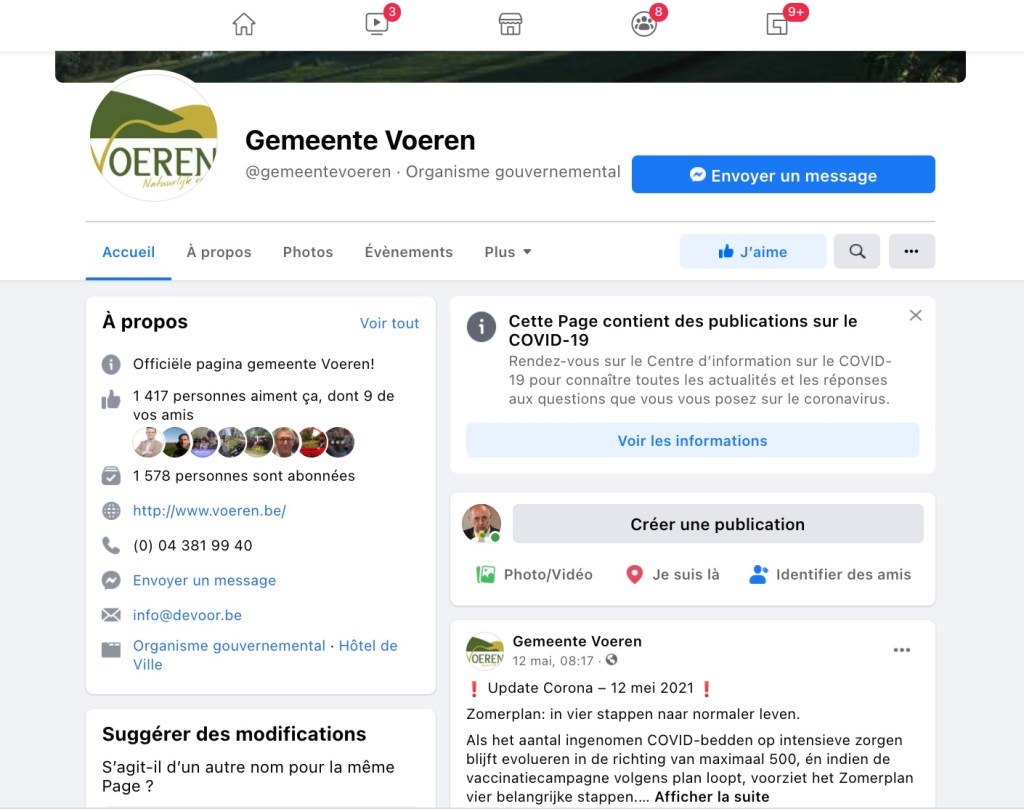
Task: Open the Groups icon with 8 notifications
Action: [644, 24]
